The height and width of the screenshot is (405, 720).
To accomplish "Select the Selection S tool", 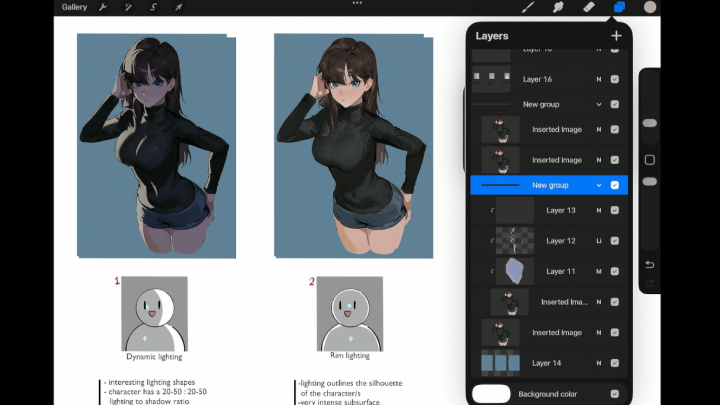I will [x=153, y=7].
